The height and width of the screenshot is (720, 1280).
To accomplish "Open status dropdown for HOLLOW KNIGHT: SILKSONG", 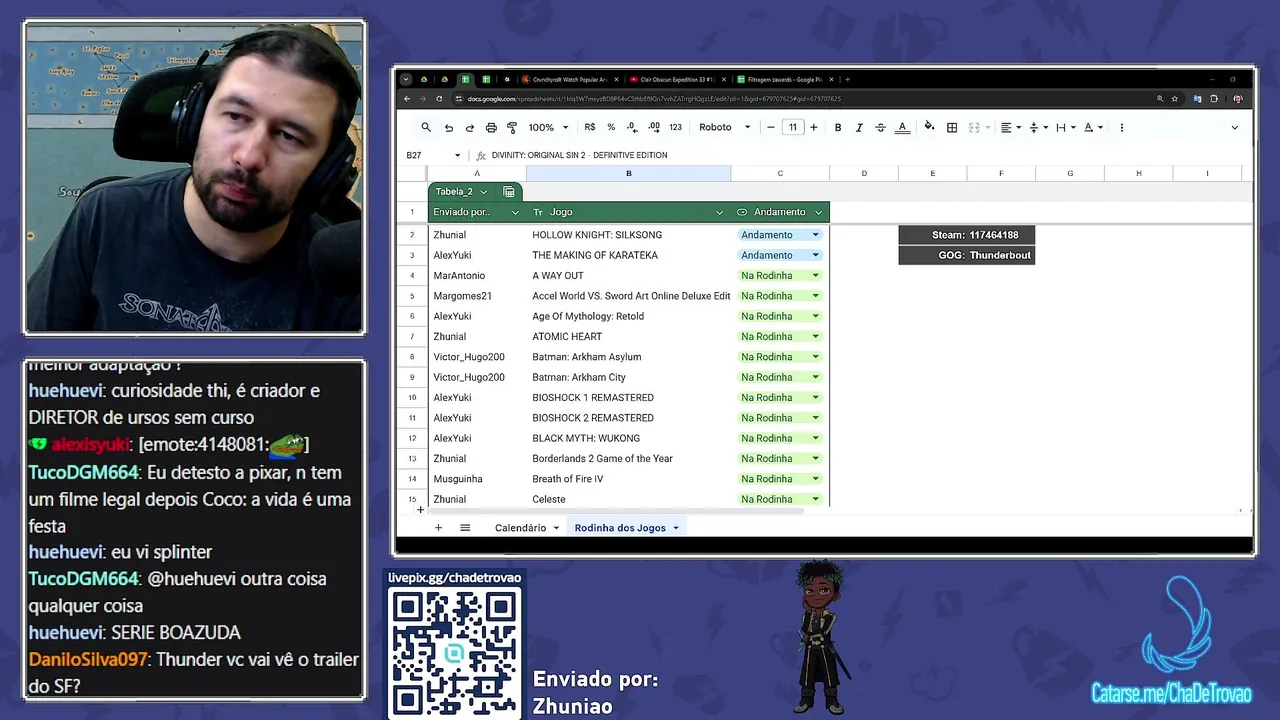I will [x=815, y=235].
